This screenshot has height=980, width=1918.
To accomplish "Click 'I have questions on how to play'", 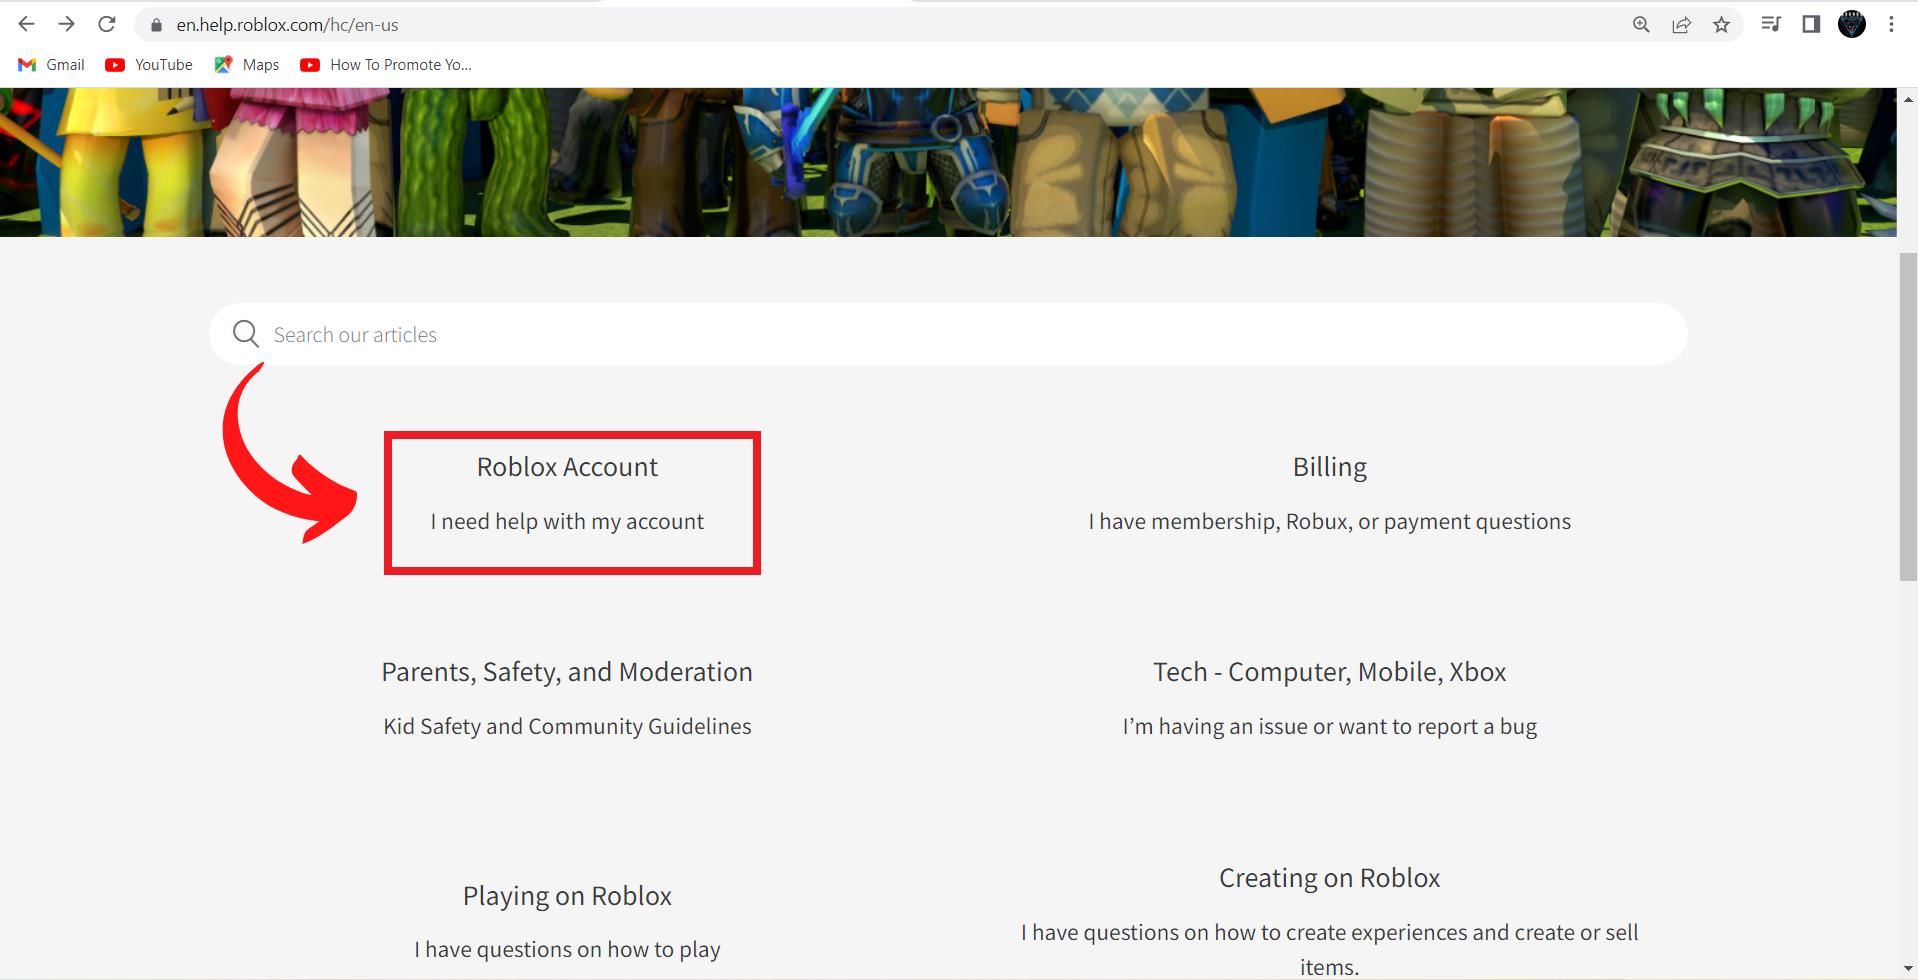I will (567, 949).
